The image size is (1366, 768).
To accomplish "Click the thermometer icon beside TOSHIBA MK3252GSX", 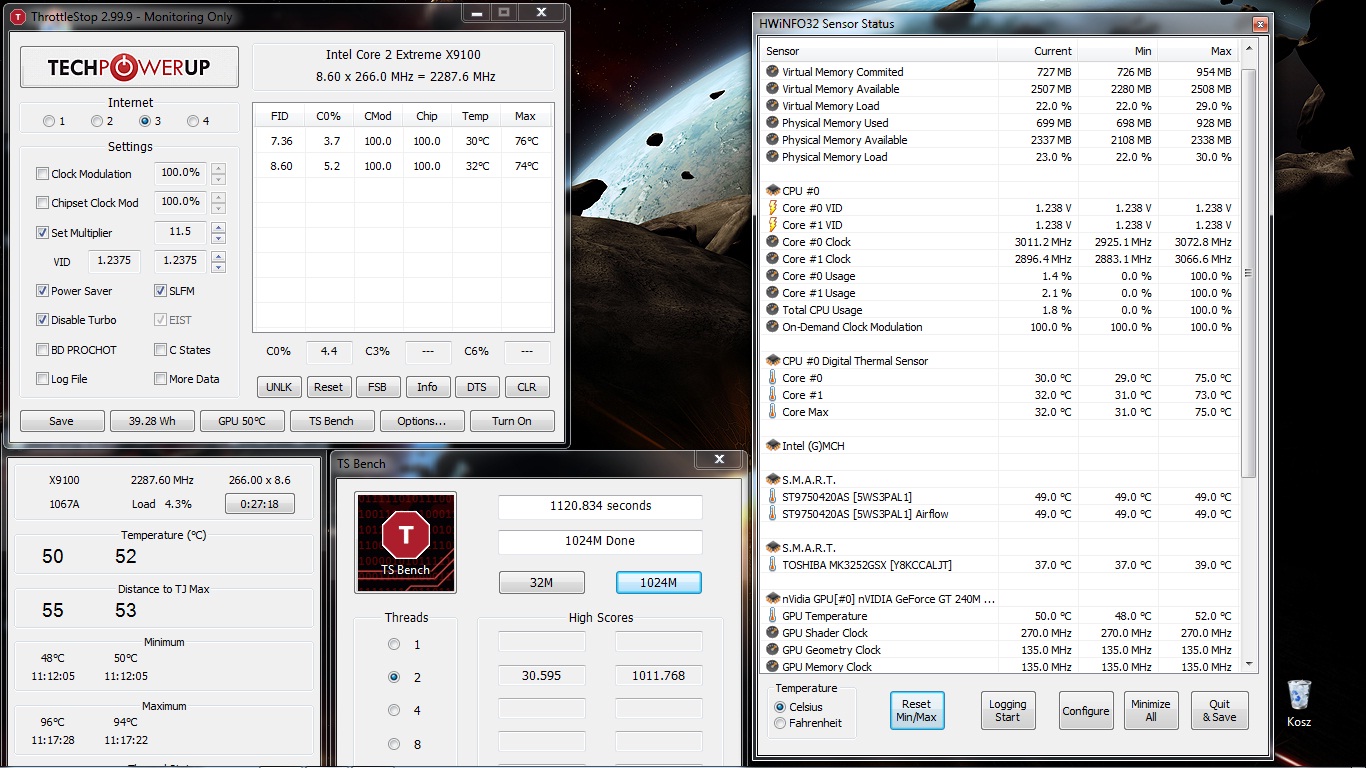I will click(x=772, y=565).
